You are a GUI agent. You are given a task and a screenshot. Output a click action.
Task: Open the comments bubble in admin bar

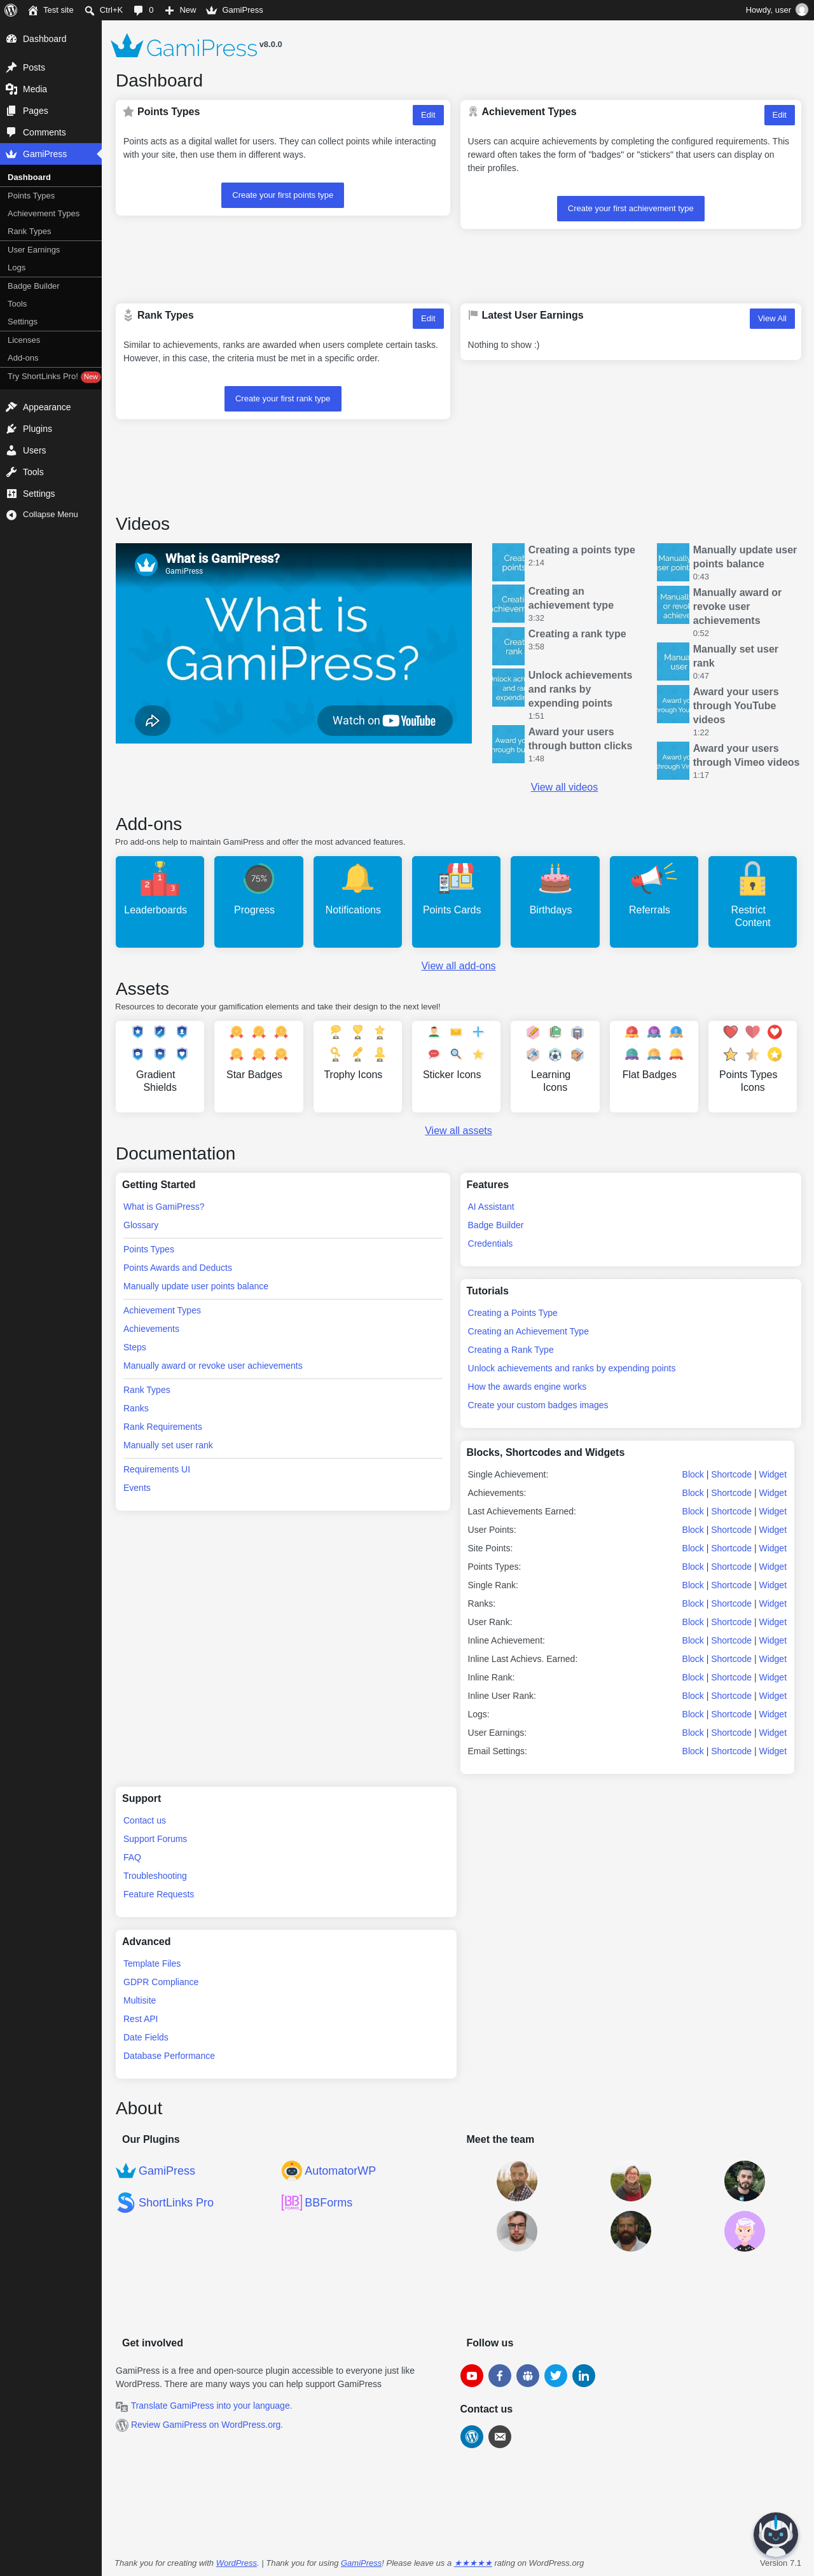(143, 10)
